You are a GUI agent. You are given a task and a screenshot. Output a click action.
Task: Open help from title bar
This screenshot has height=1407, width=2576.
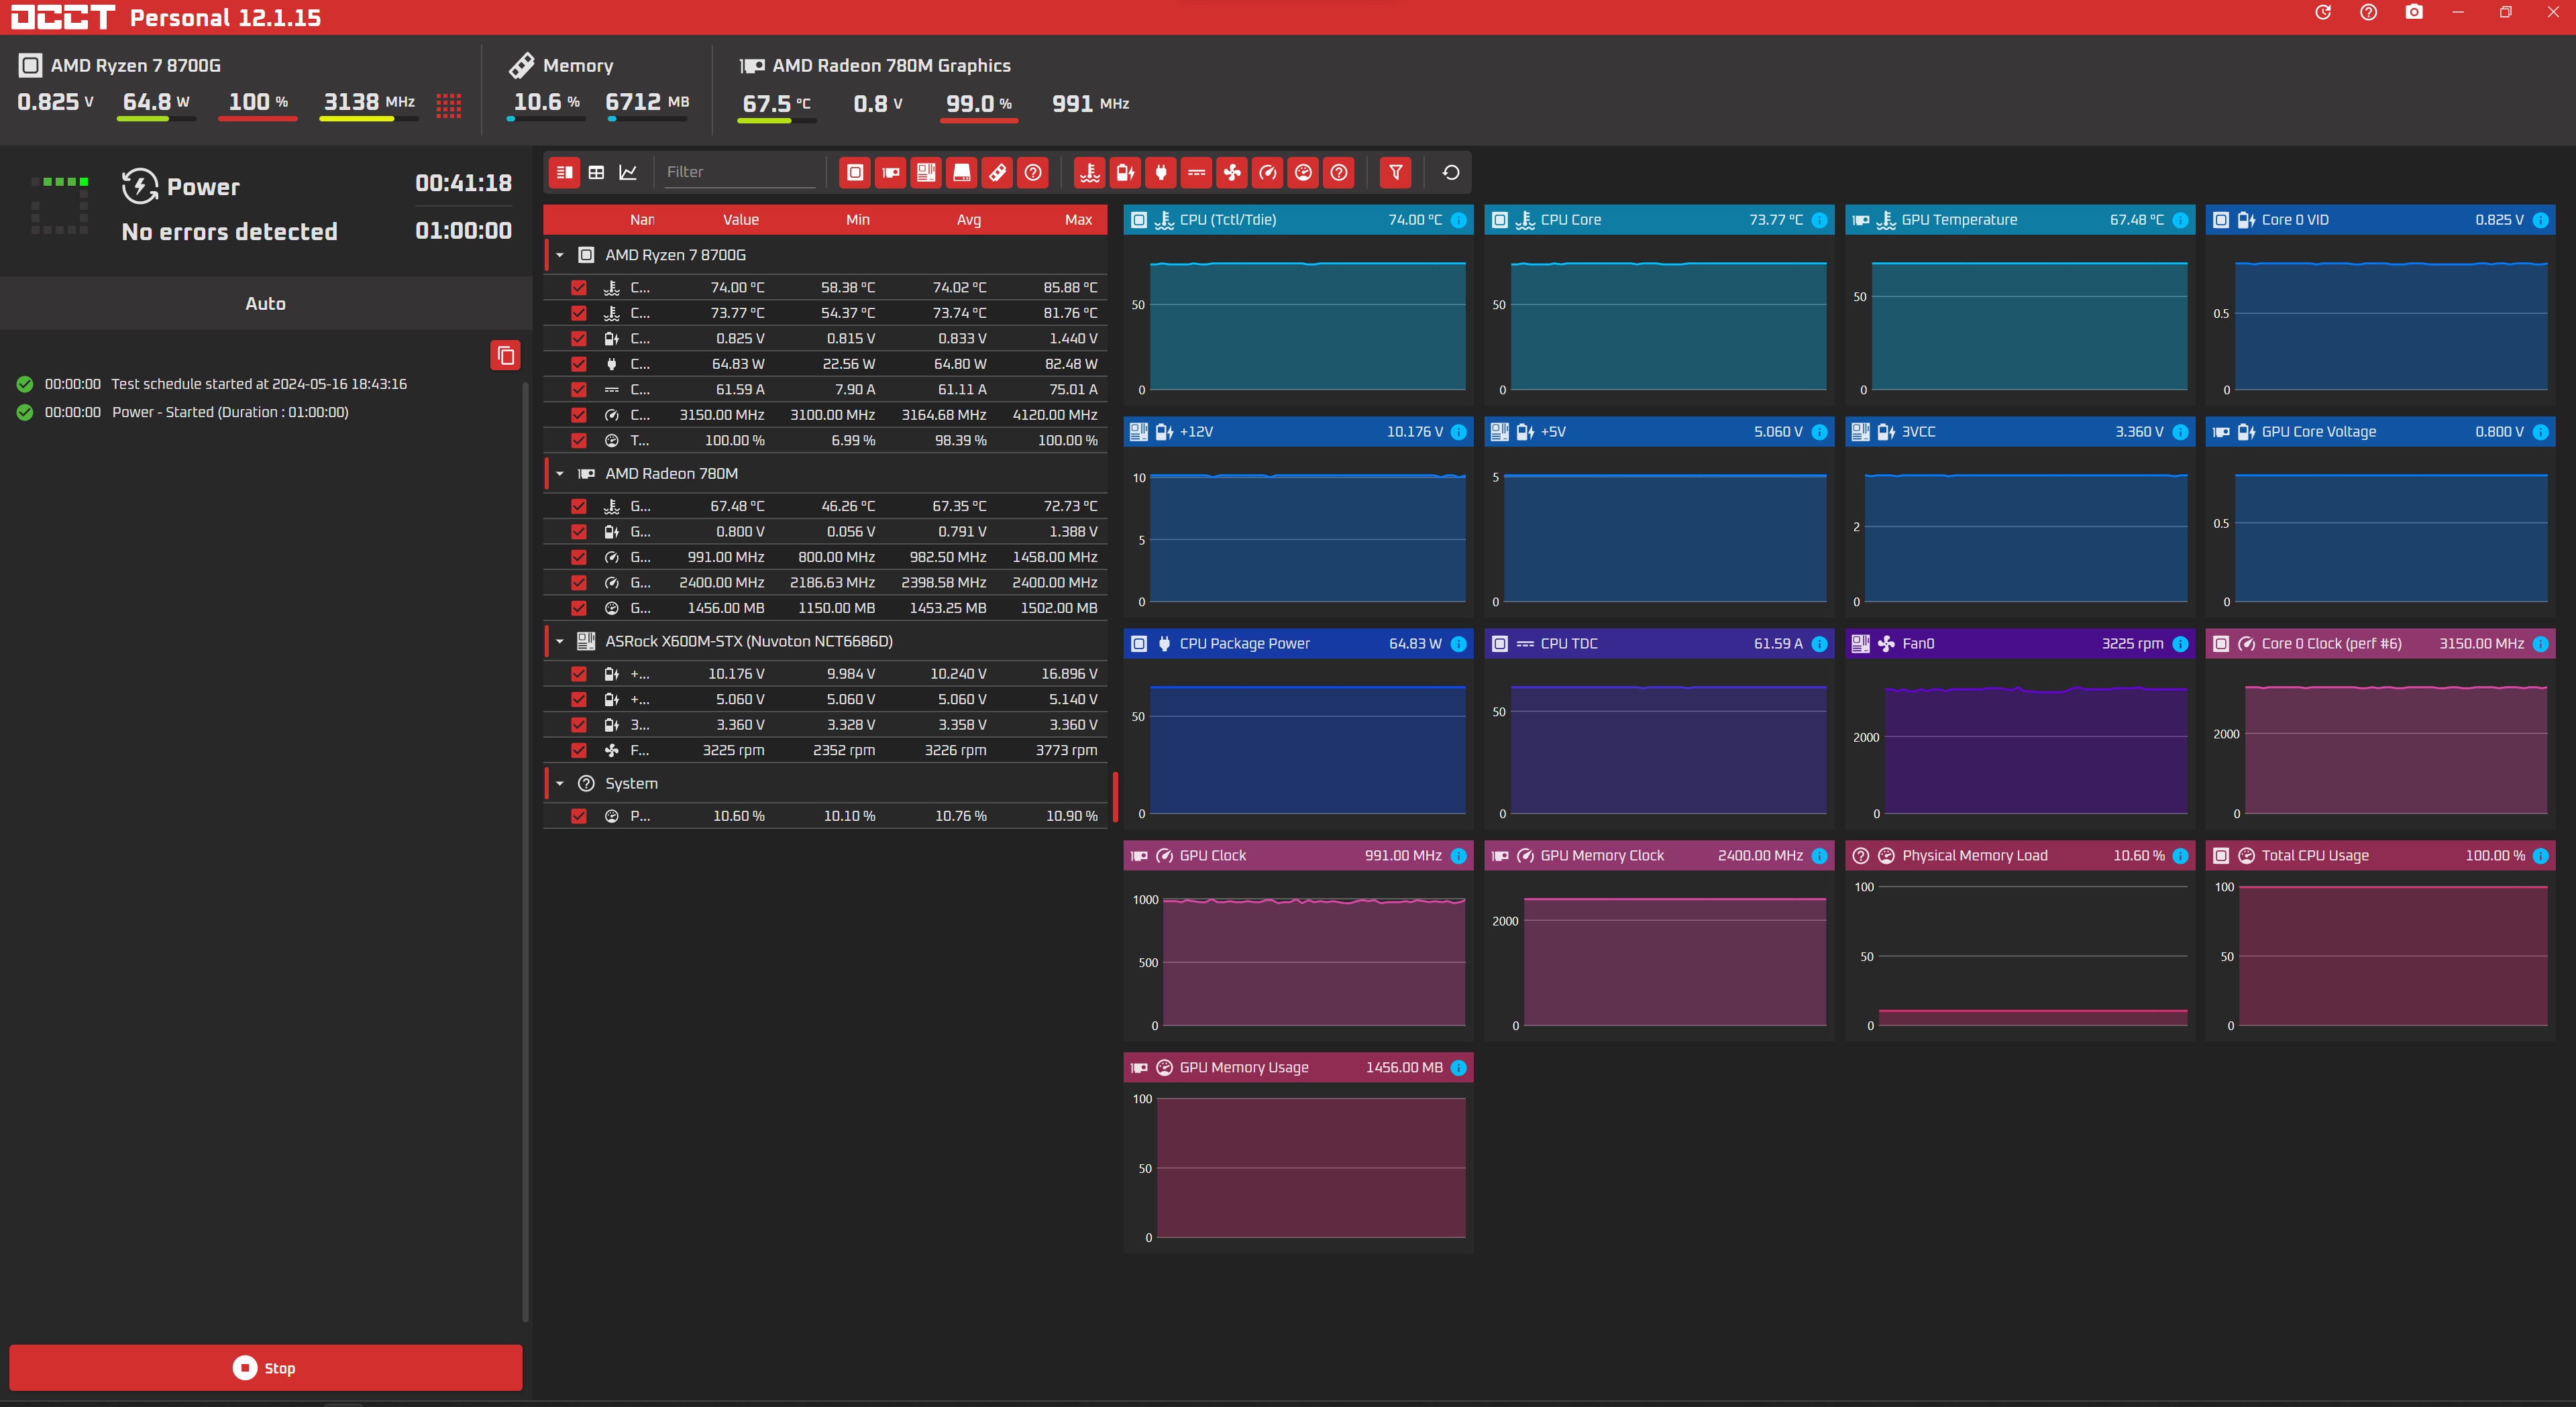pos(2368,12)
